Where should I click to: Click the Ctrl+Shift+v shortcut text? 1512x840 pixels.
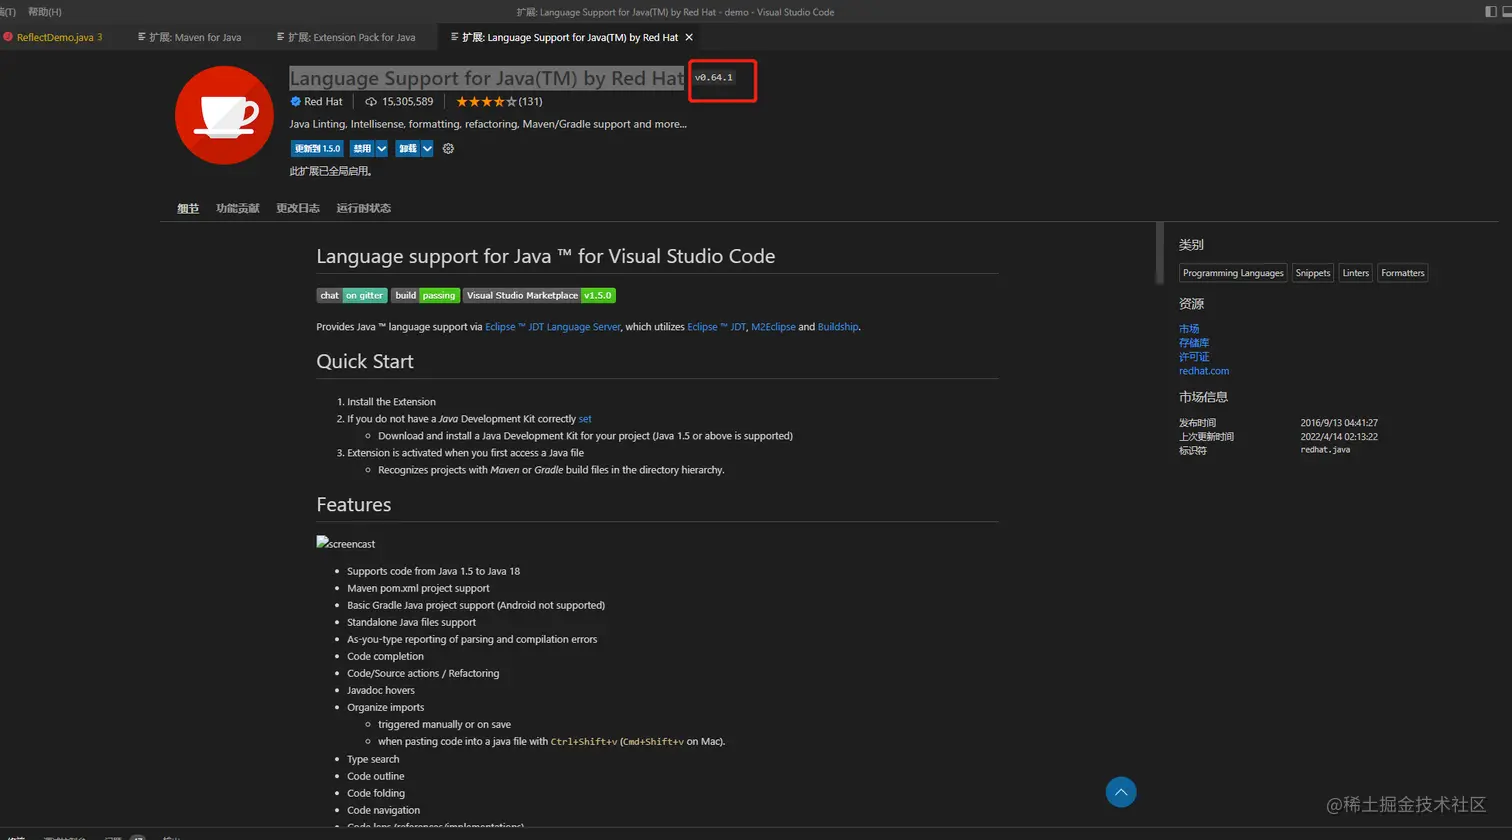click(x=584, y=742)
